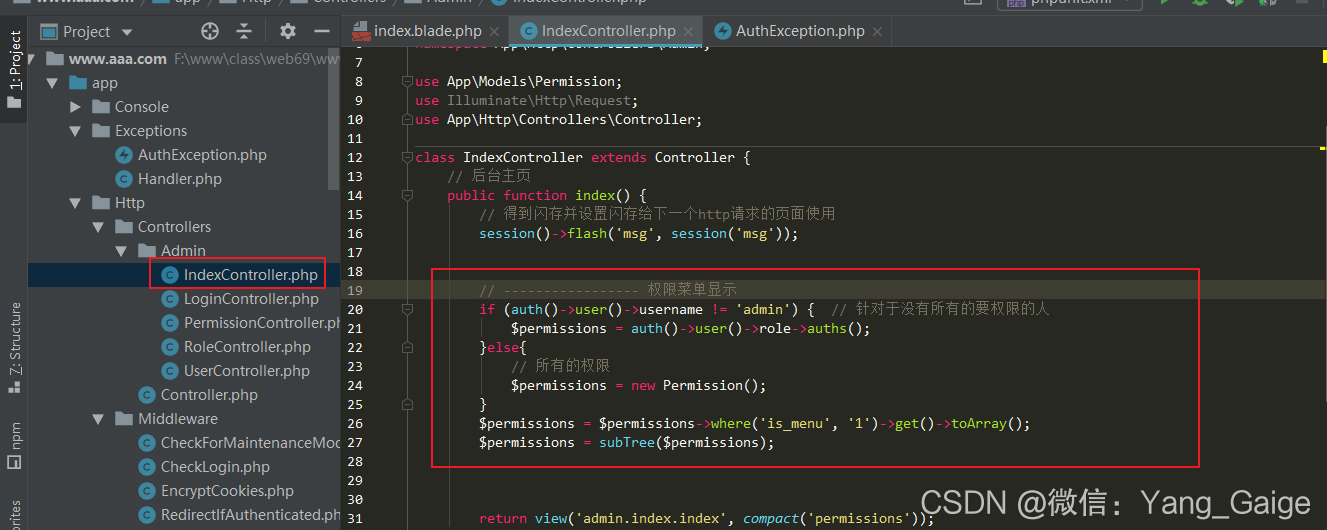Viewport: 1327px width, 530px height.
Task: Open Project panel settings gear
Action: [288, 31]
